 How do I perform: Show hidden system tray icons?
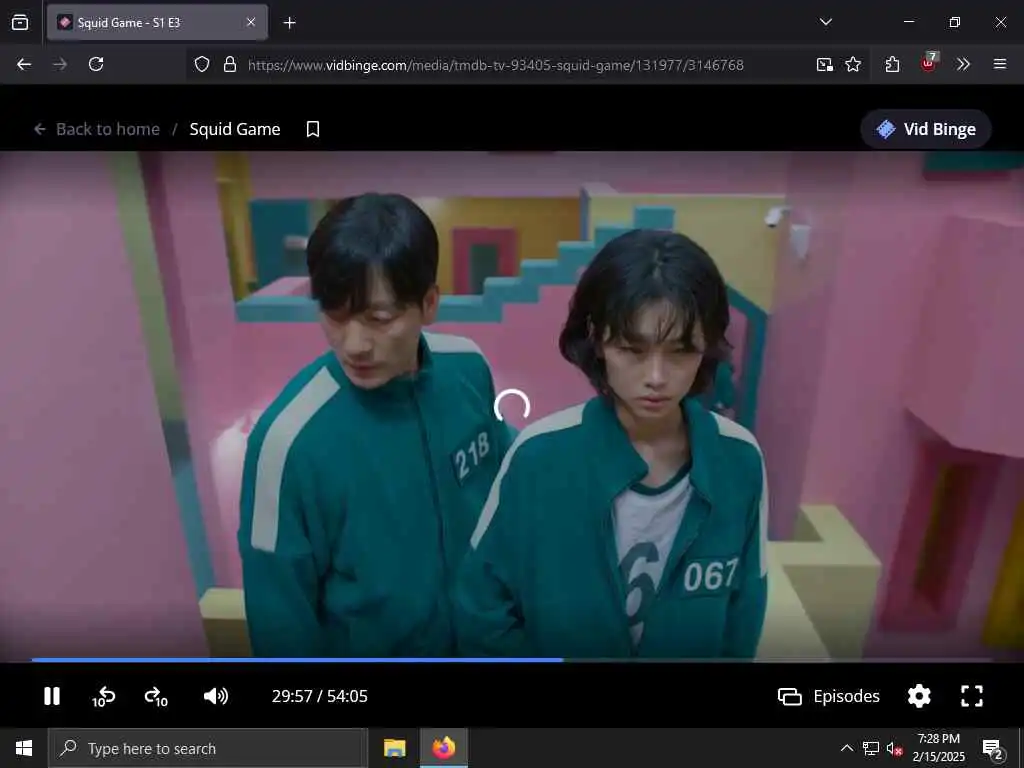pos(846,748)
